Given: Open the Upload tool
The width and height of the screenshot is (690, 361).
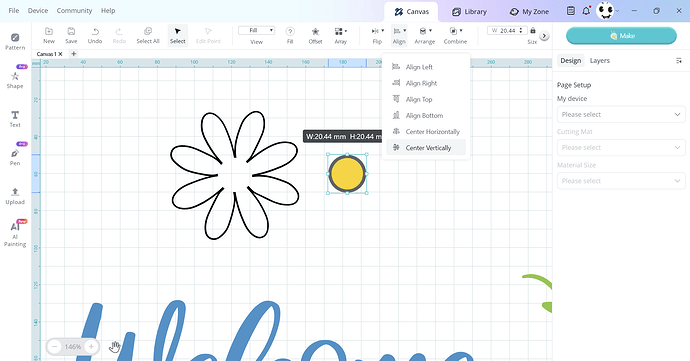Looking at the screenshot, I should tap(15, 196).
